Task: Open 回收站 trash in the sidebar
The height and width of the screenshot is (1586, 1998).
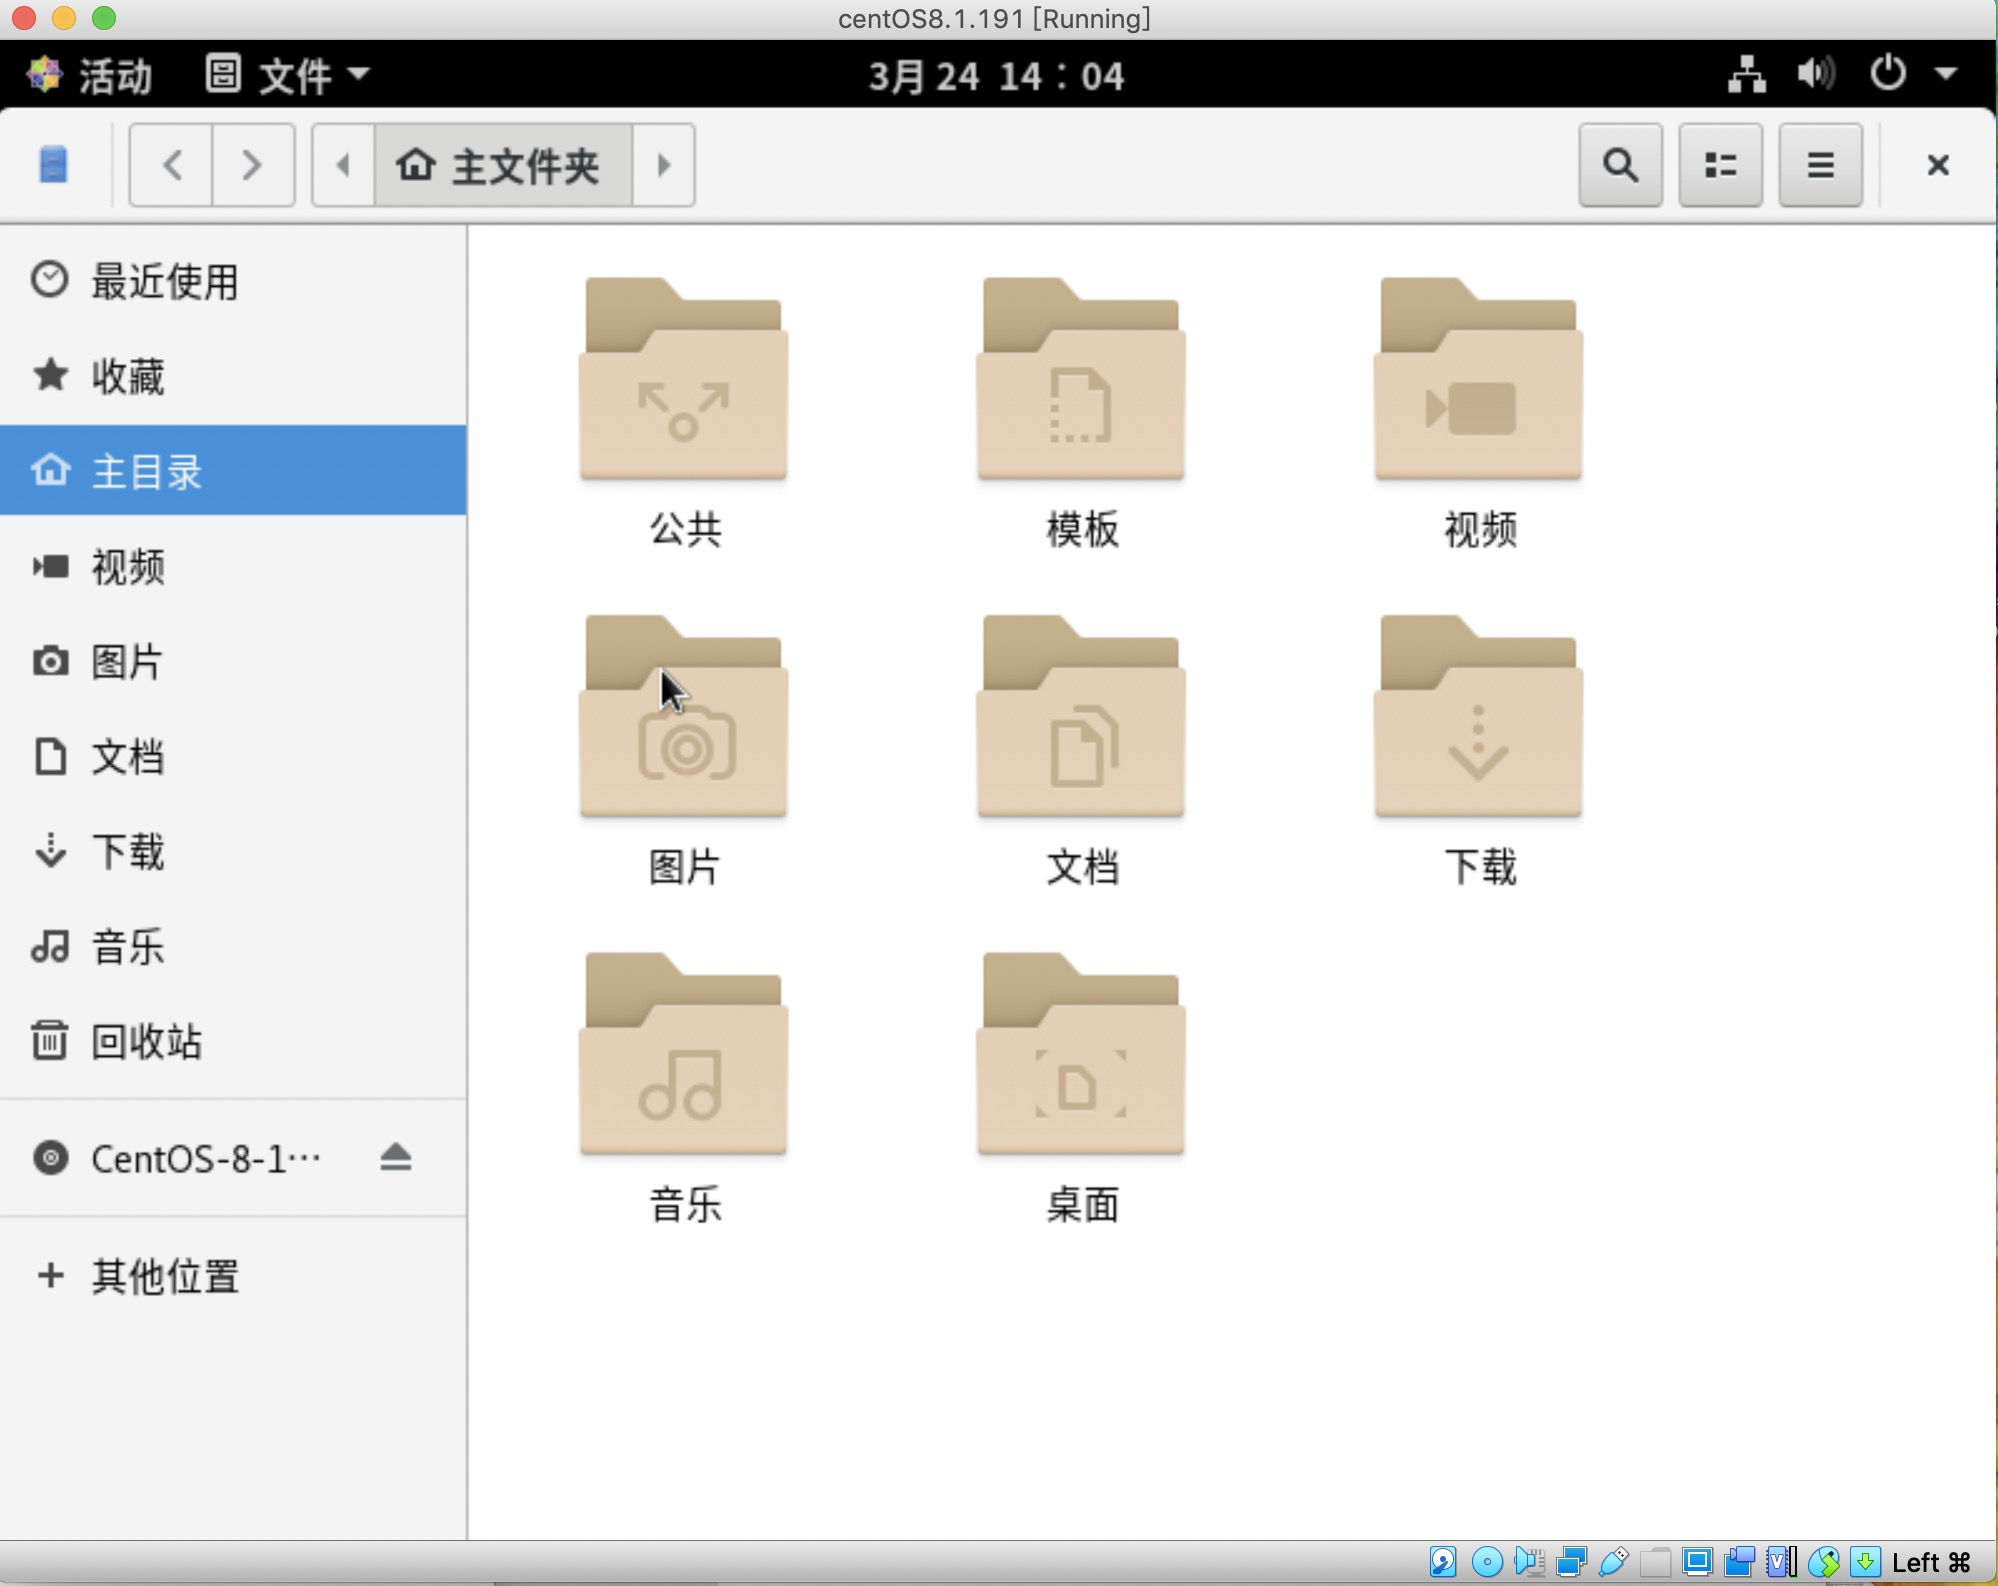Action: [233, 1041]
